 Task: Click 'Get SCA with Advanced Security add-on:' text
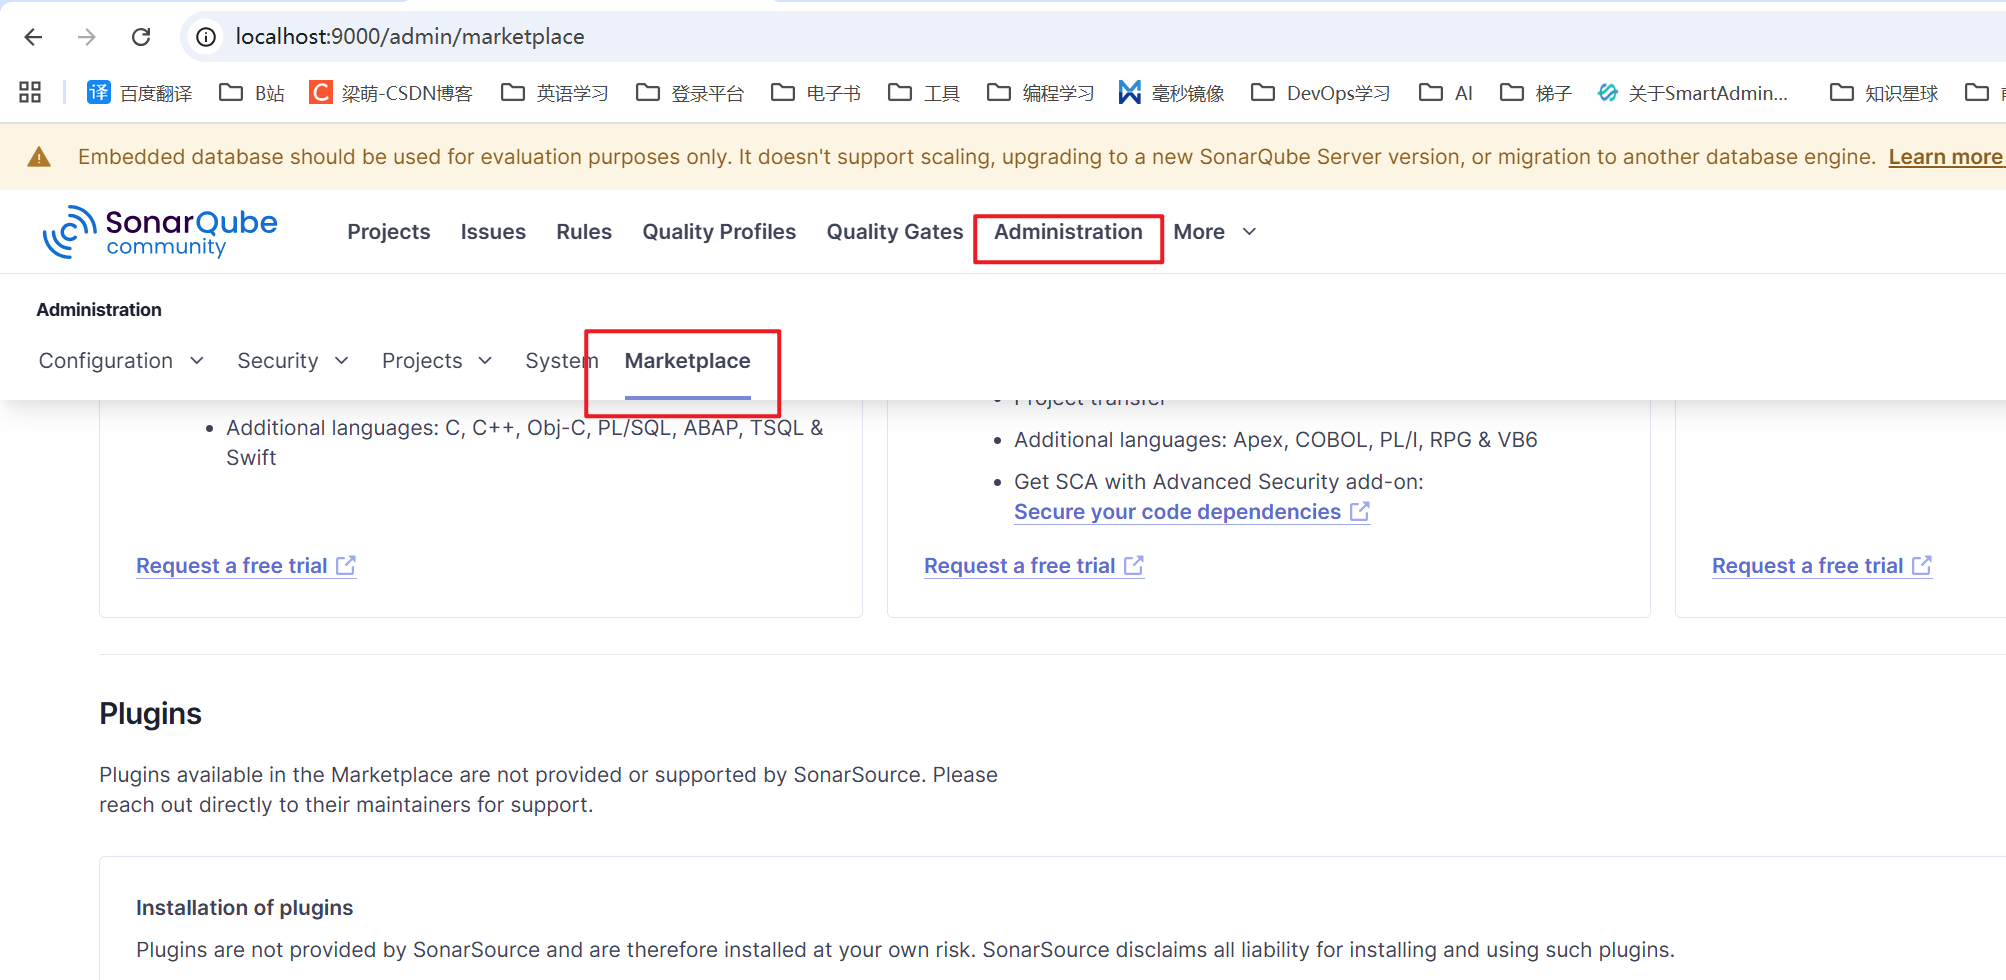[x=1218, y=482]
